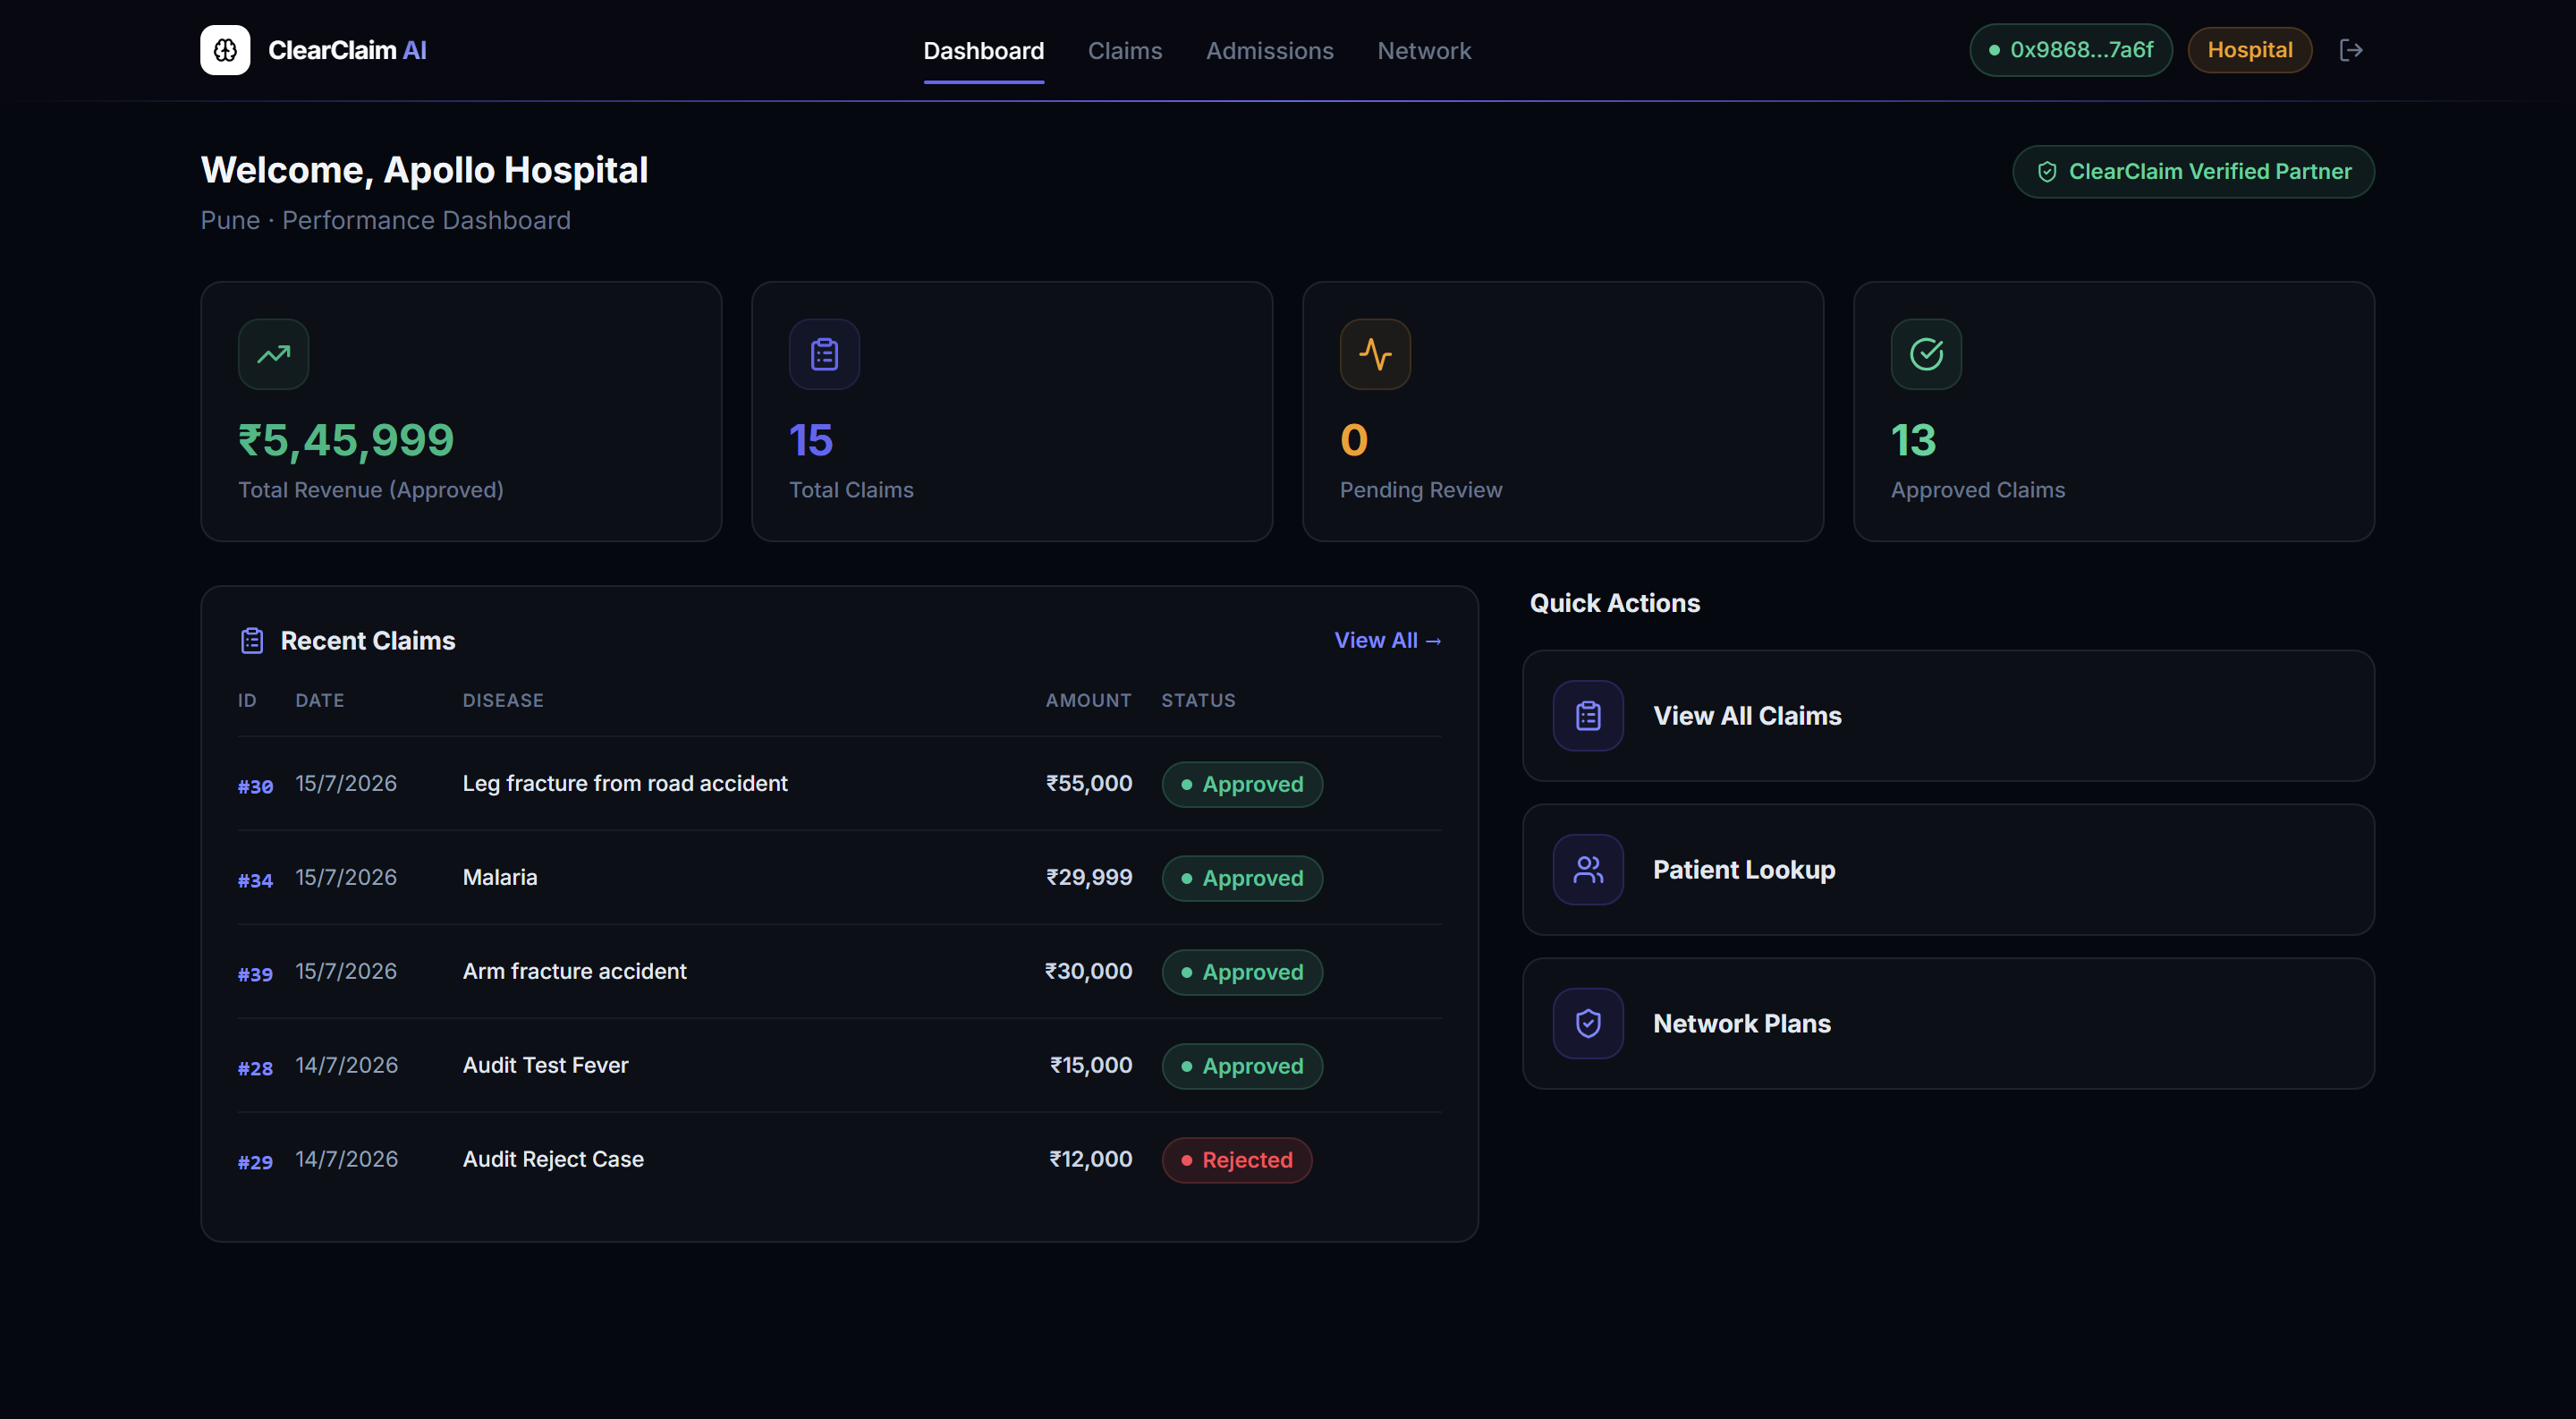Click the revenue trend arrow icon
The width and height of the screenshot is (2576, 1419).
[x=273, y=354]
